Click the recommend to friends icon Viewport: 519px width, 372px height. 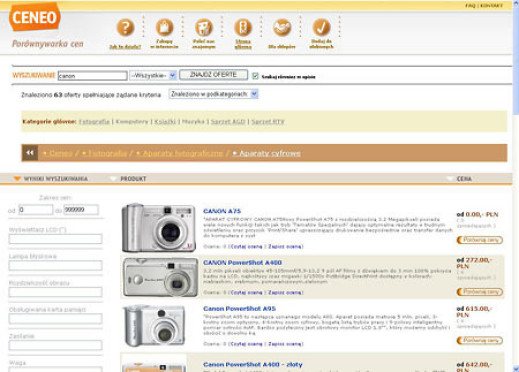204,27
